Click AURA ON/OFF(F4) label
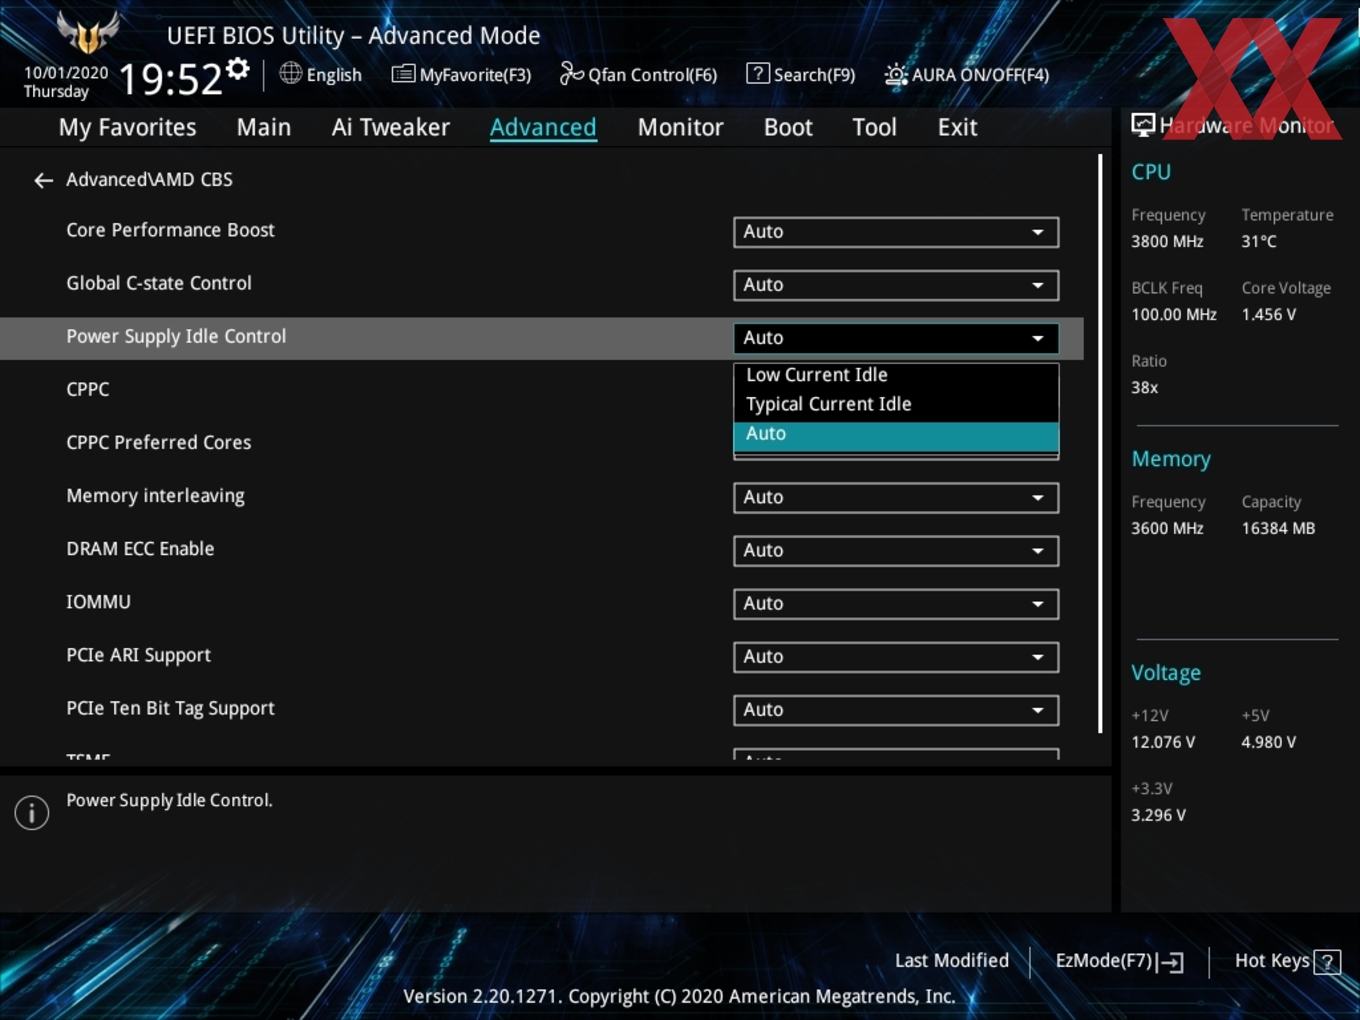The height and width of the screenshot is (1020, 1360). (980, 75)
